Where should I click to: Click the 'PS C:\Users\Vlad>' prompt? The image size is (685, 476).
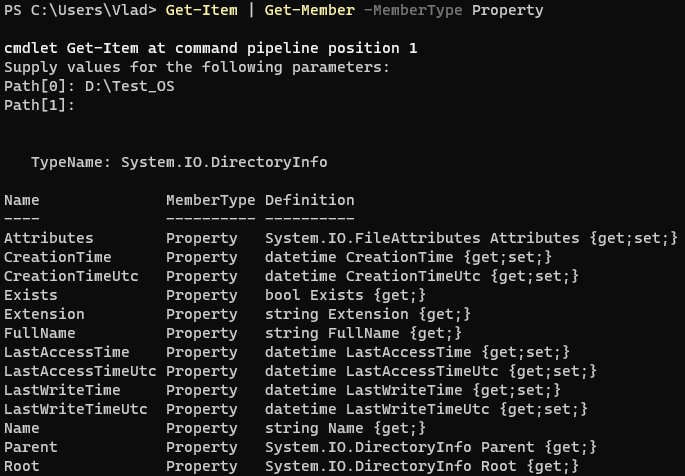tap(80, 10)
